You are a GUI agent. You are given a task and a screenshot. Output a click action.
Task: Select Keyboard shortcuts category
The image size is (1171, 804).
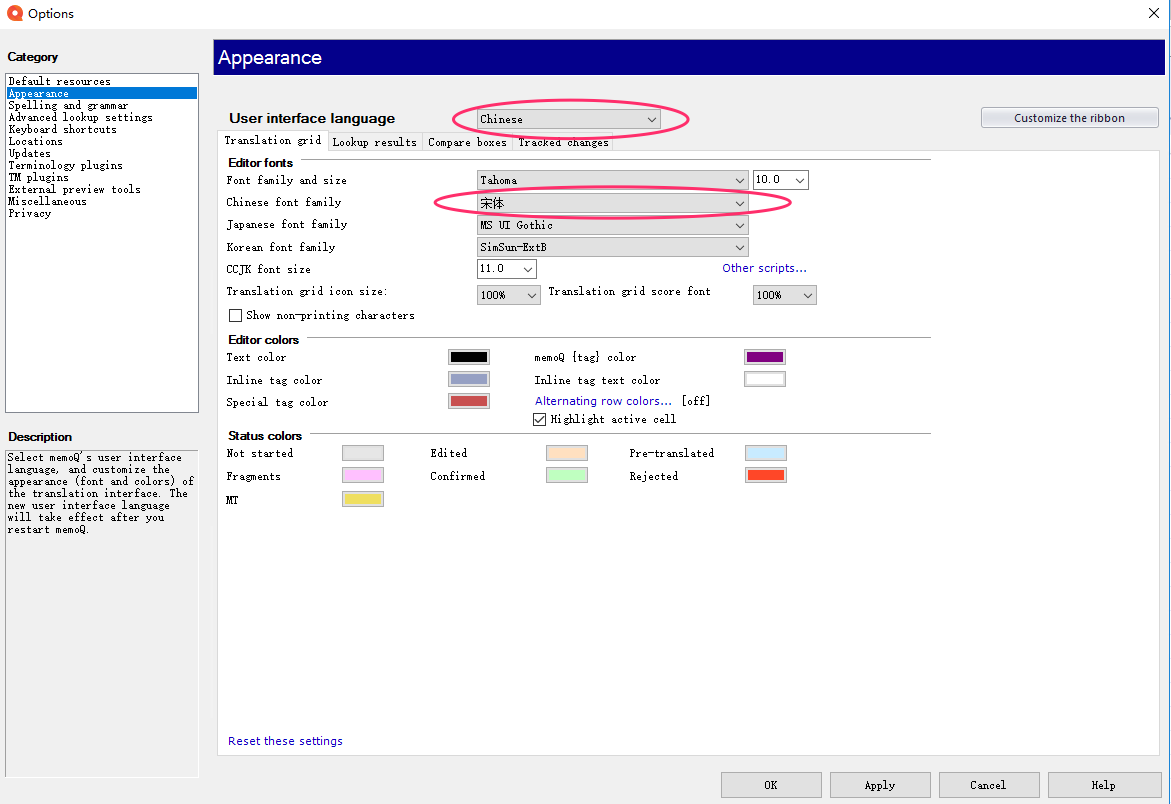click(x=102, y=129)
